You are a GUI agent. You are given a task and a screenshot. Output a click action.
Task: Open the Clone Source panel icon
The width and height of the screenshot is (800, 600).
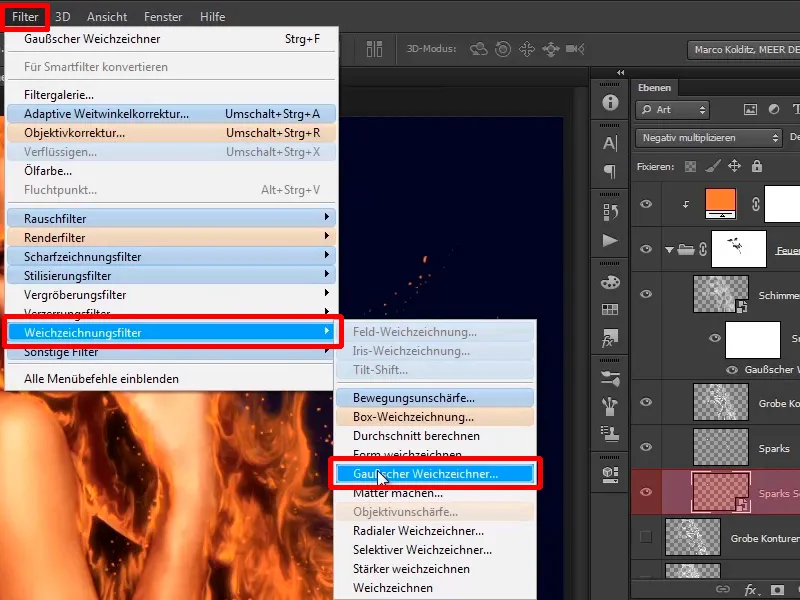click(x=610, y=433)
